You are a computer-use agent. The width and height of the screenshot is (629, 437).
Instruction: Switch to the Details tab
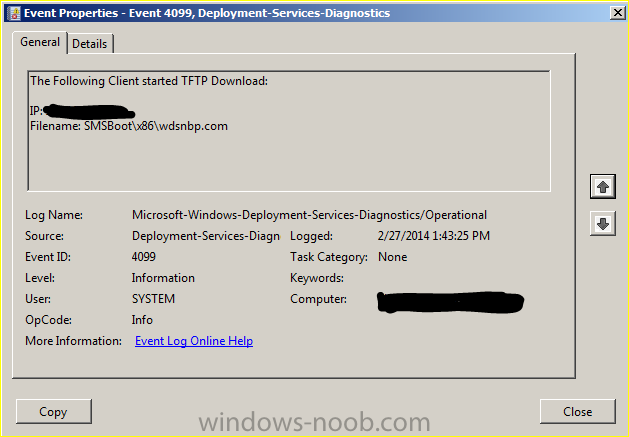tap(90, 44)
